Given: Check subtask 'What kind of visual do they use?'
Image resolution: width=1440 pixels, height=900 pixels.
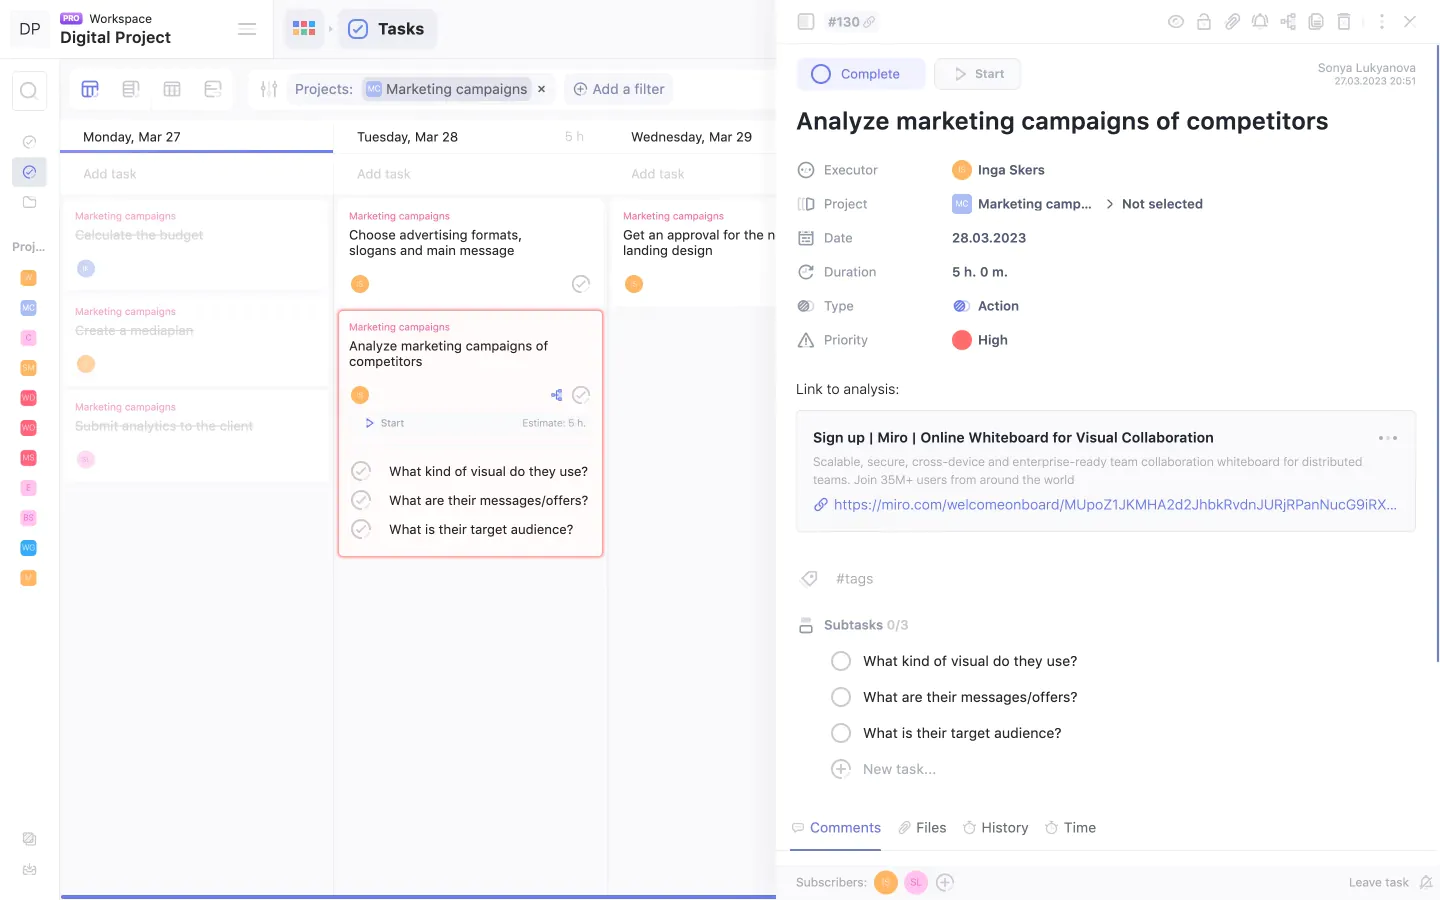Looking at the screenshot, I should (841, 661).
